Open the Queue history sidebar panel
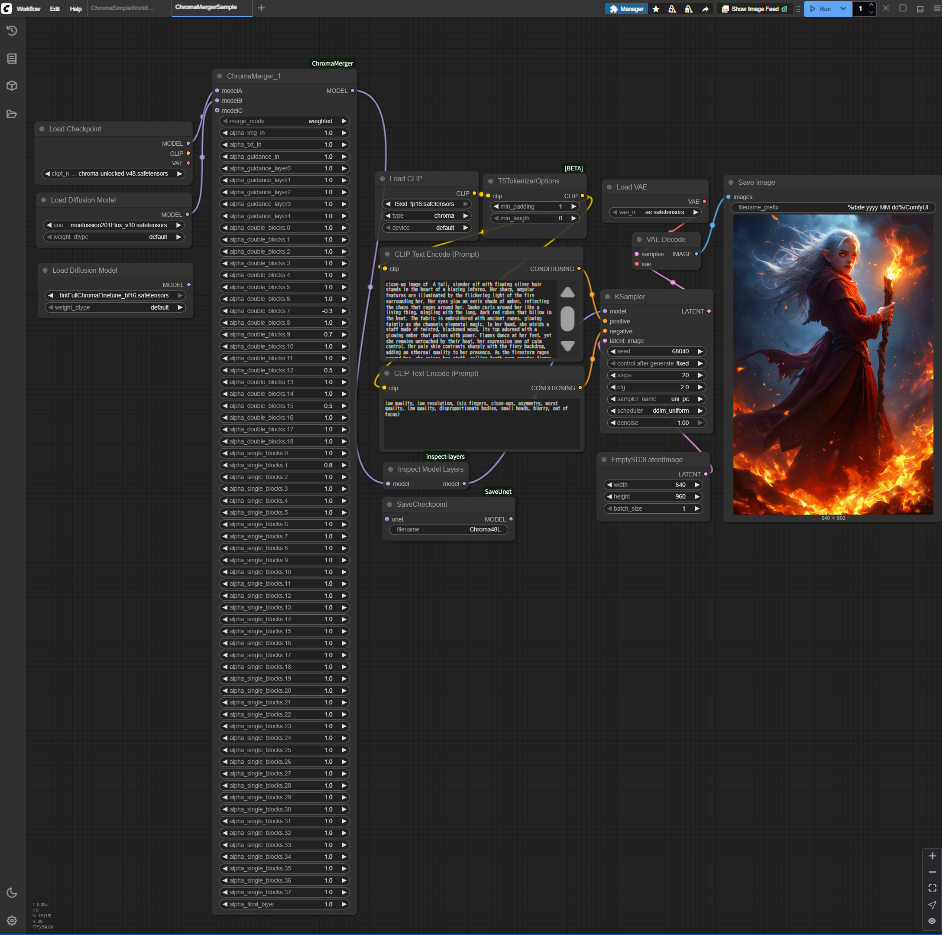 coord(12,31)
